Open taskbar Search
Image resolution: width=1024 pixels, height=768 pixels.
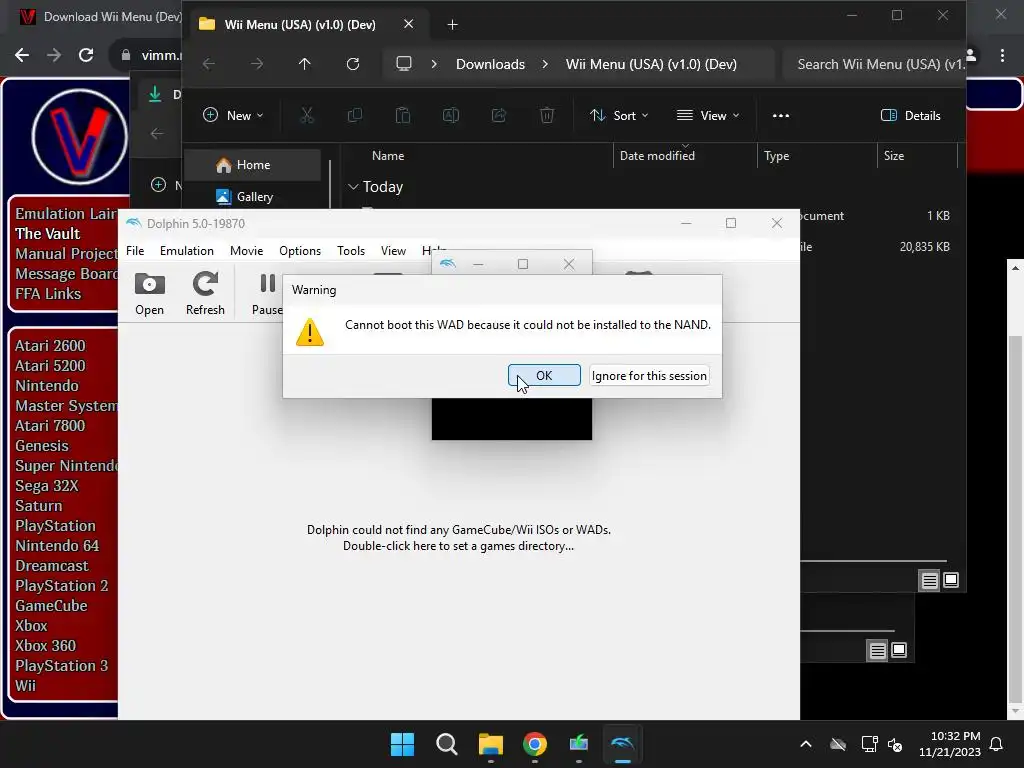tap(447, 744)
